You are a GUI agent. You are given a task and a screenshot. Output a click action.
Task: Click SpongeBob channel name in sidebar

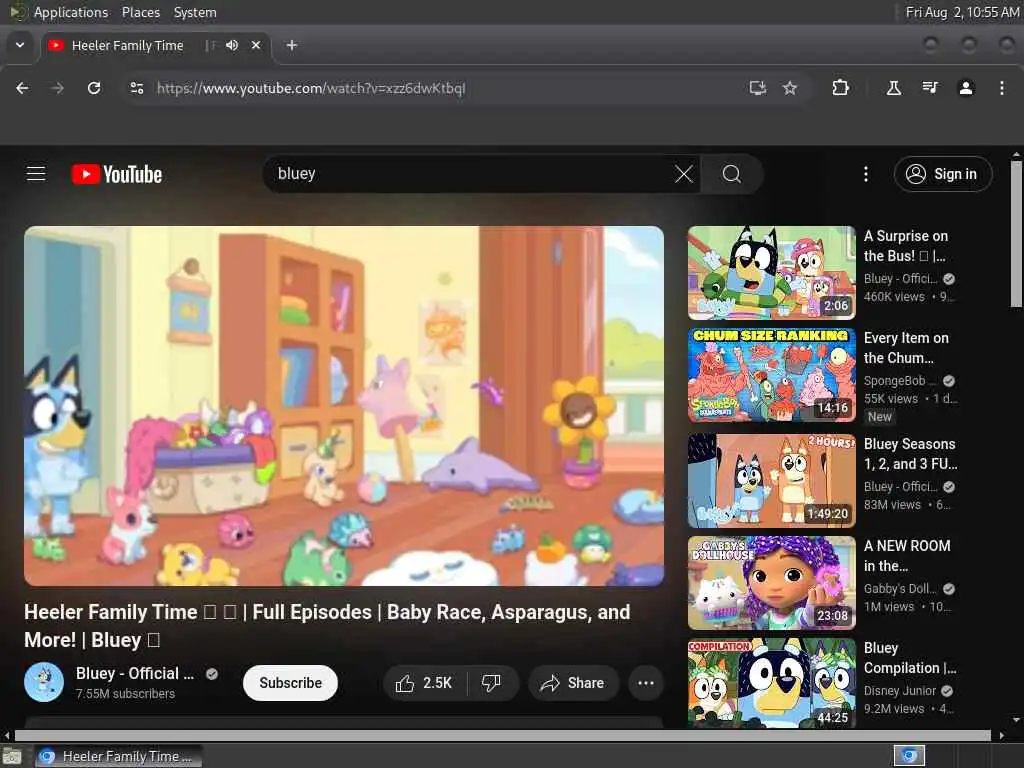point(899,381)
